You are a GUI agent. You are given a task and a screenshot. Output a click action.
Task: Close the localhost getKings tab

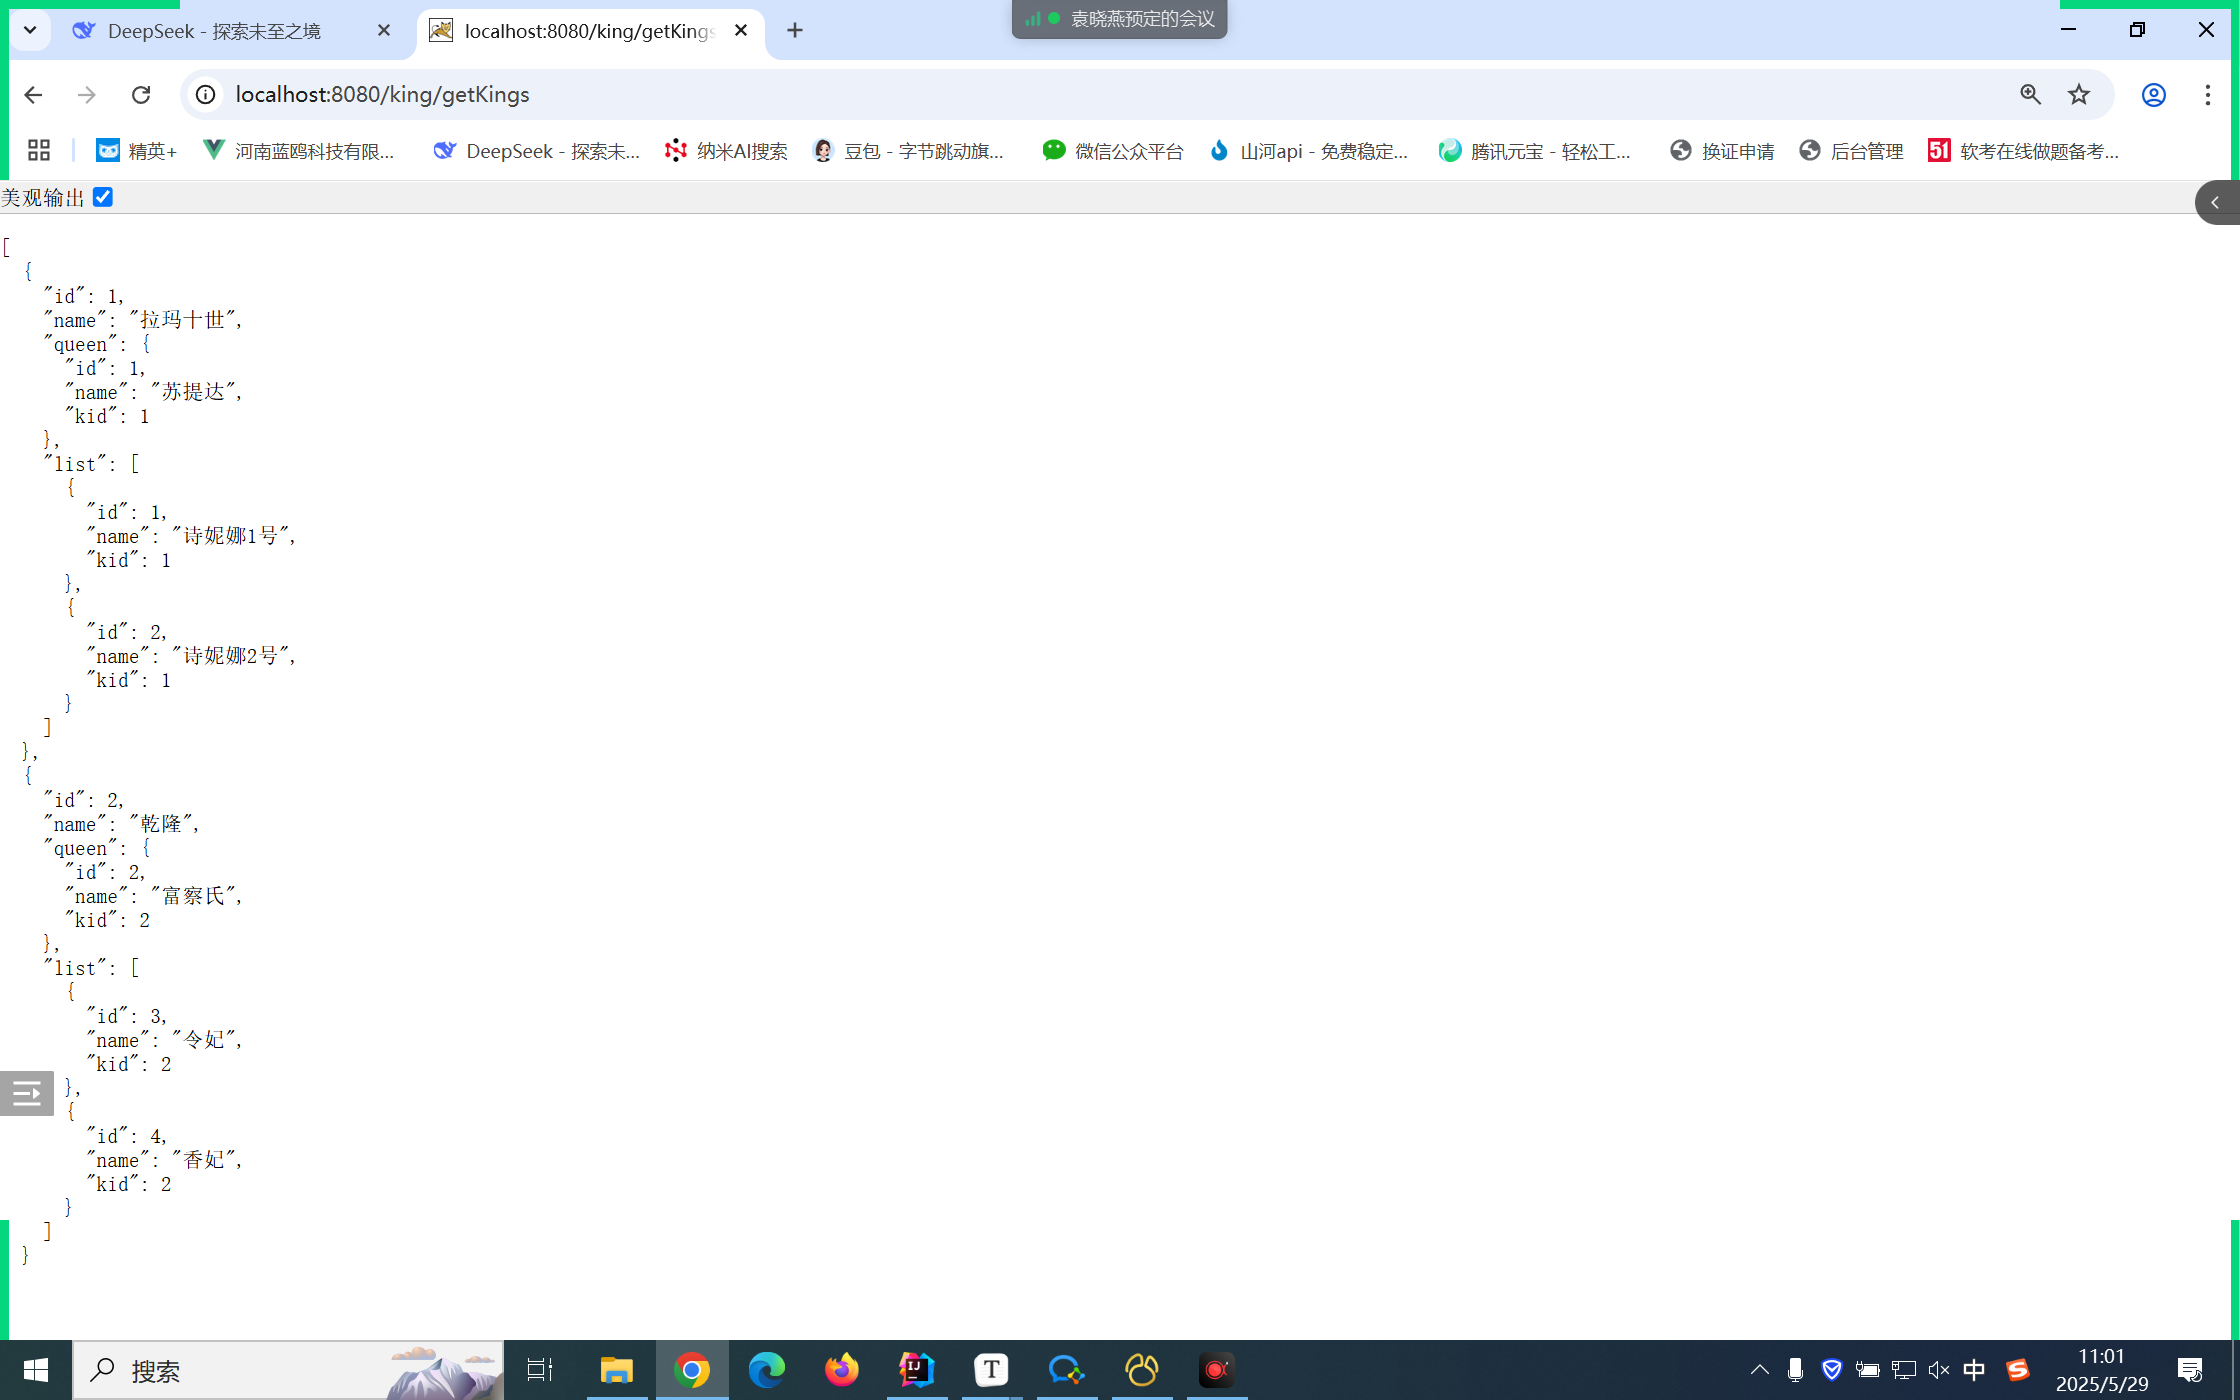(741, 31)
